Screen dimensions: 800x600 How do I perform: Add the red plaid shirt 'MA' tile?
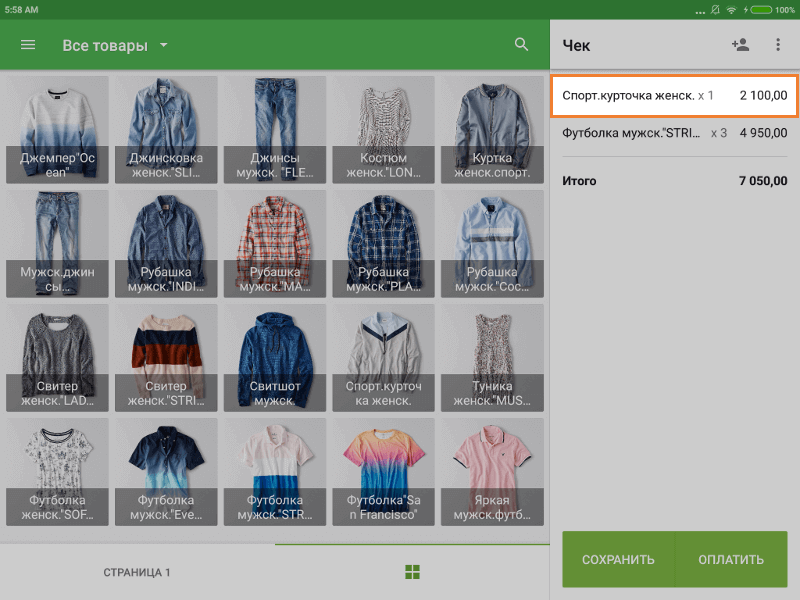[274, 244]
